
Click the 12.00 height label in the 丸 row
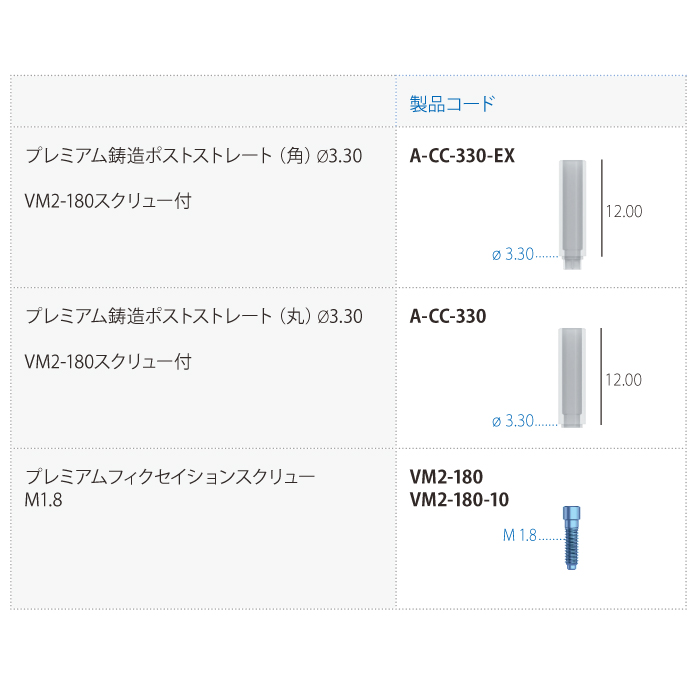tap(623, 380)
